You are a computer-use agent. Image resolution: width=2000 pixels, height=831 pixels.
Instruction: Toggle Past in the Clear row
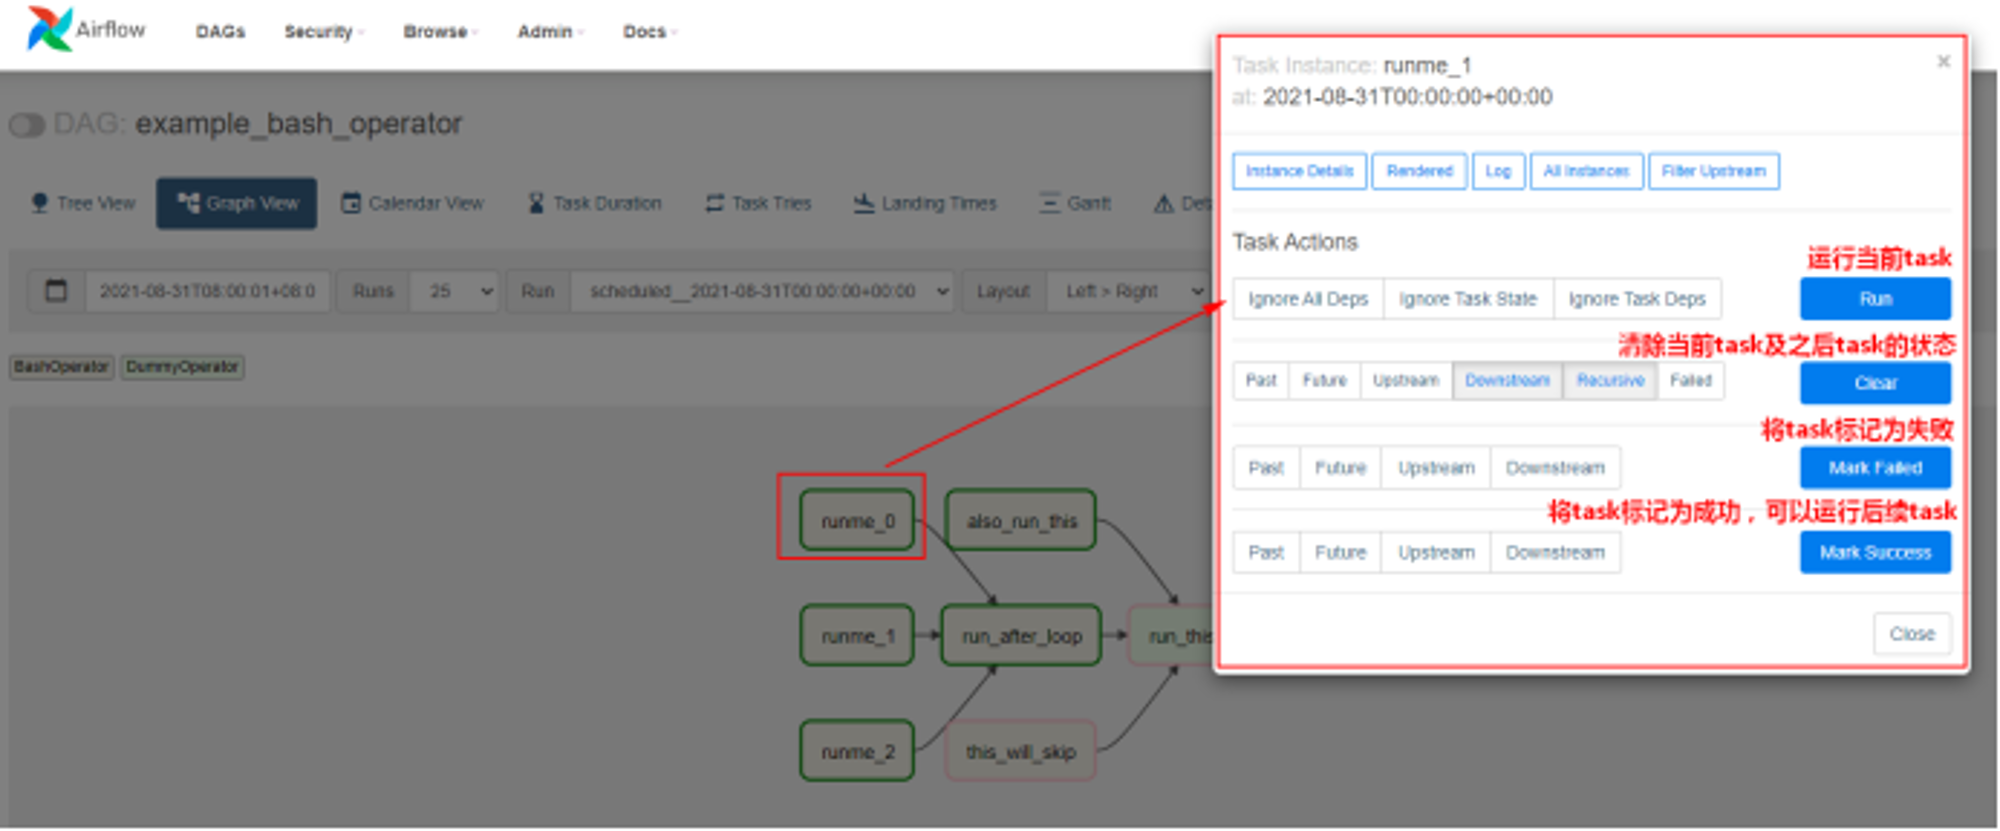[x=1261, y=380]
